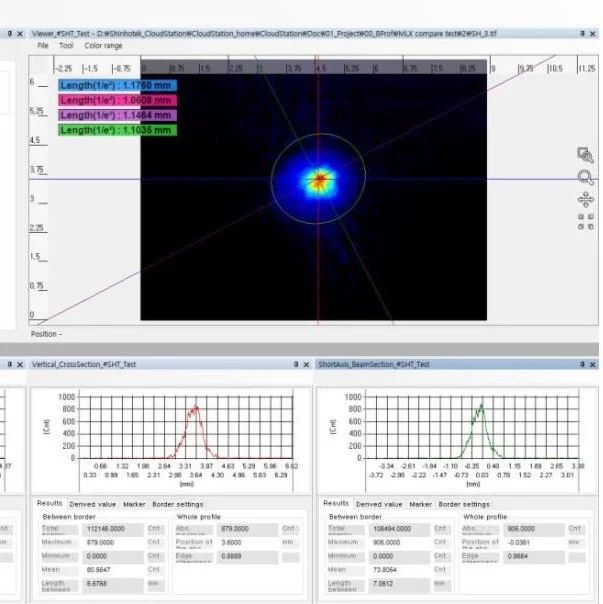The height and width of the screenshot is (604, 603).
Task: Click the red vertical profile peak
Action: click(x=197, y=407)
